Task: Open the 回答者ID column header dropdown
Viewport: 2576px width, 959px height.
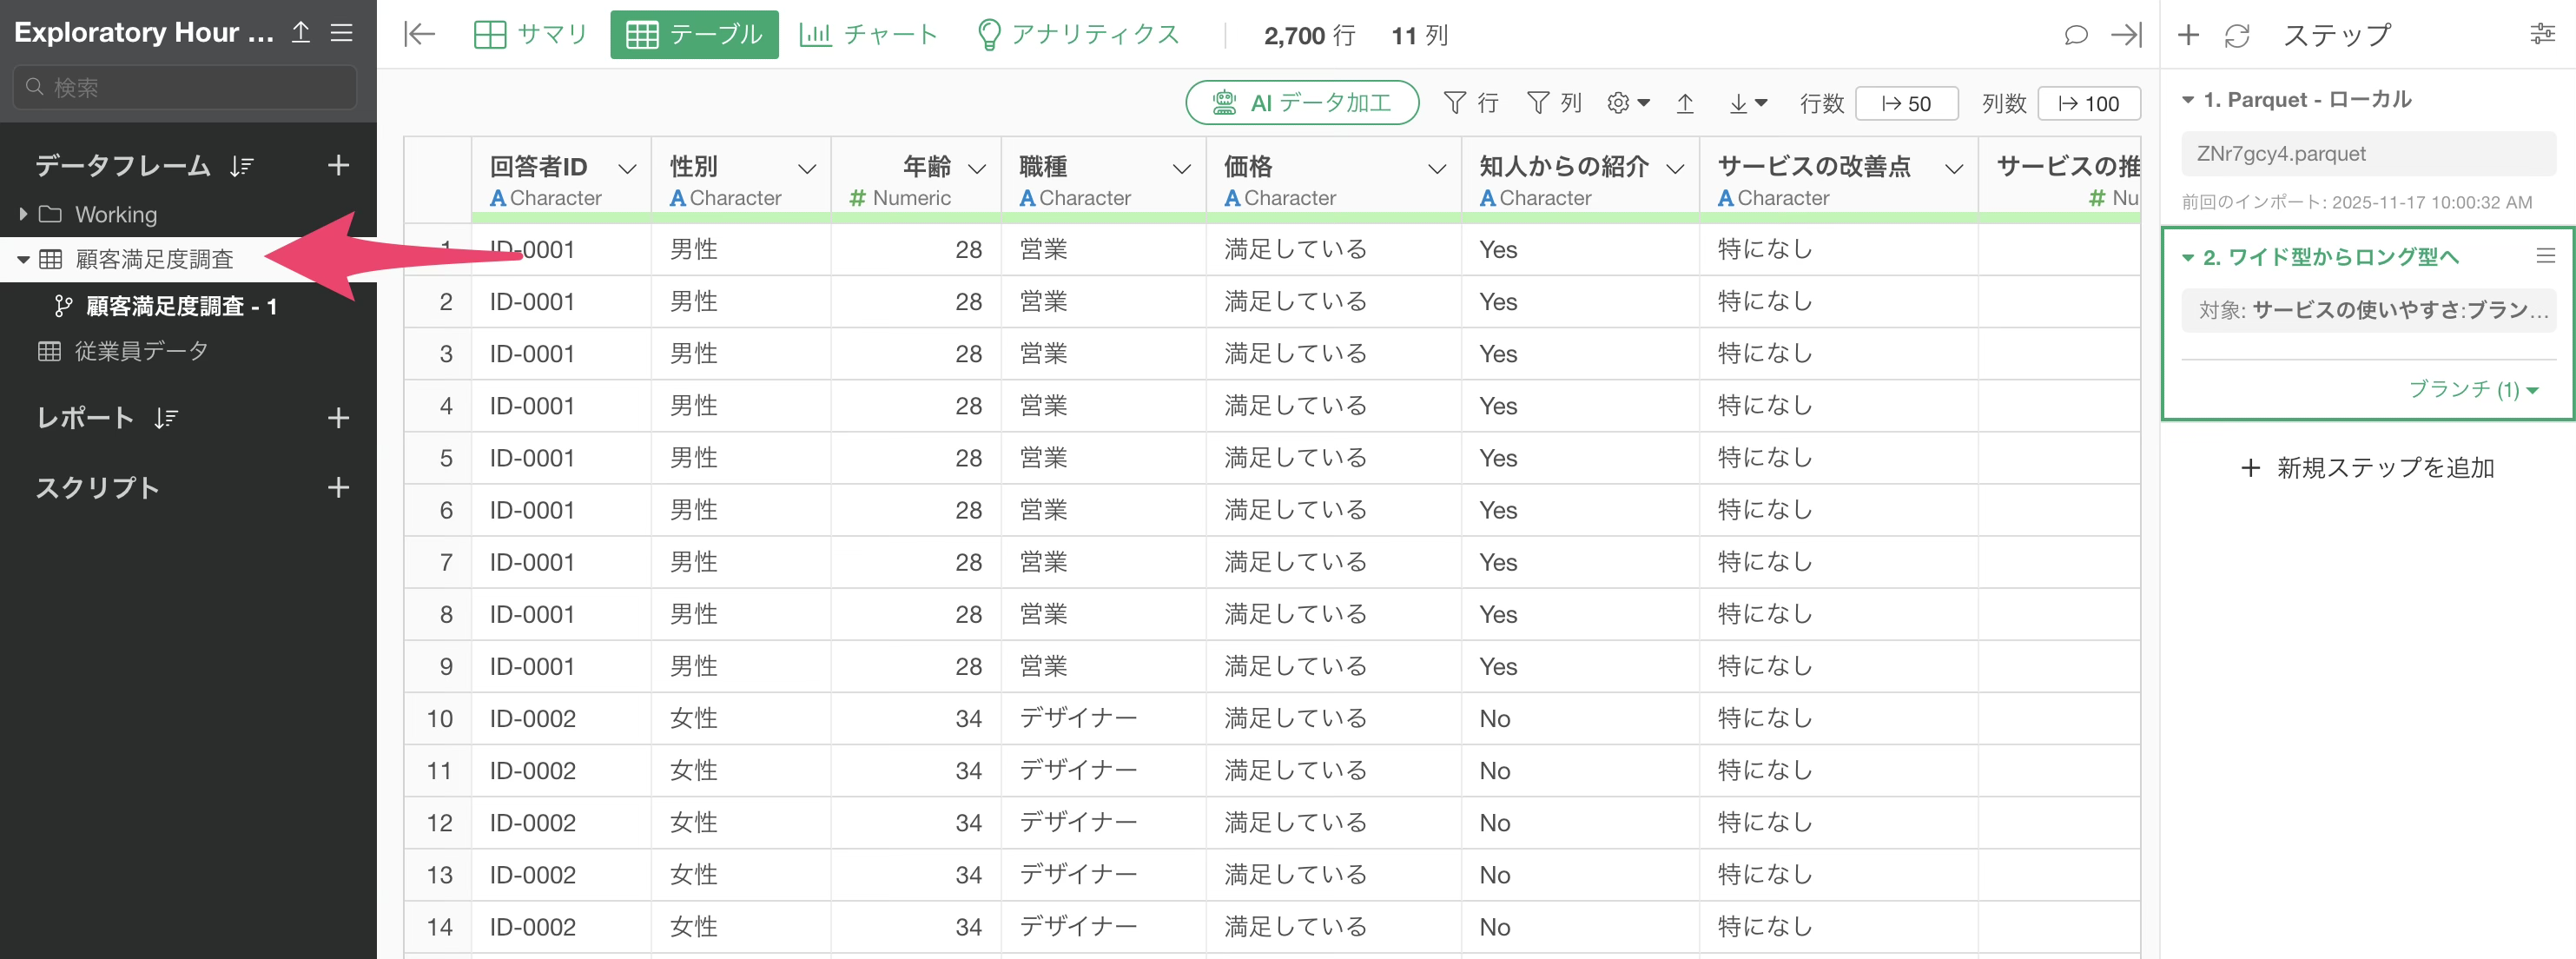Action: (627, 169)
